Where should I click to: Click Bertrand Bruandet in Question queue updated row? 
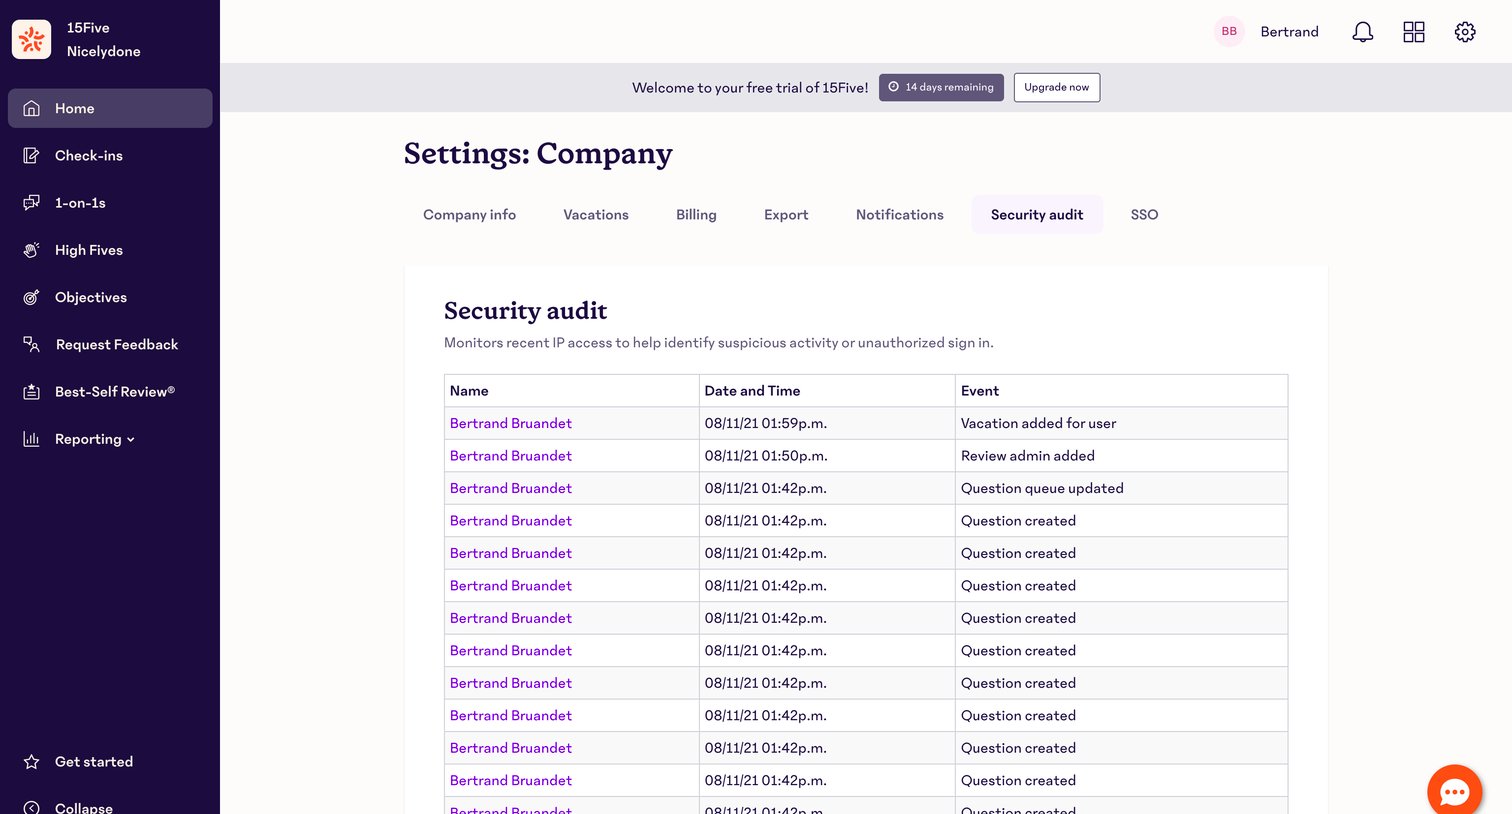point(511,488)
